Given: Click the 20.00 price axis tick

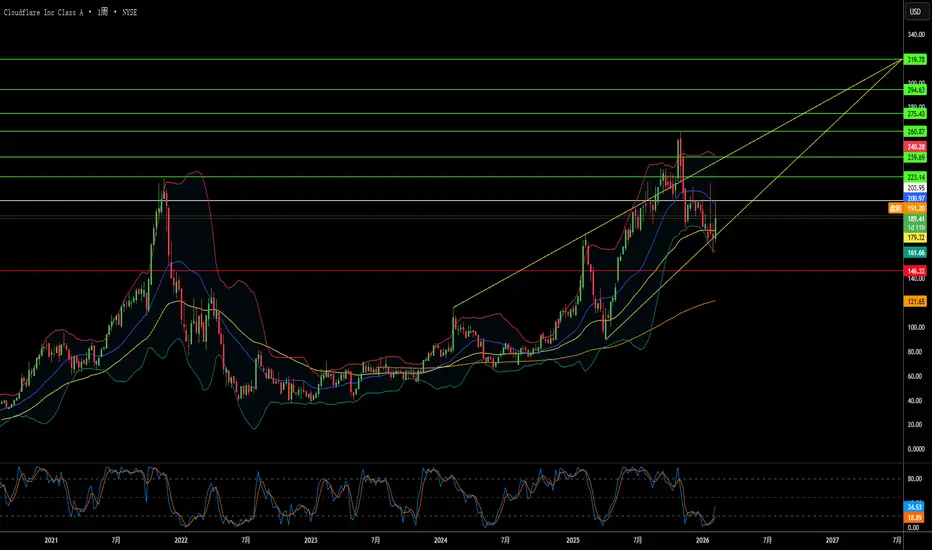Looking at the screenshot, I should (916, 425).
